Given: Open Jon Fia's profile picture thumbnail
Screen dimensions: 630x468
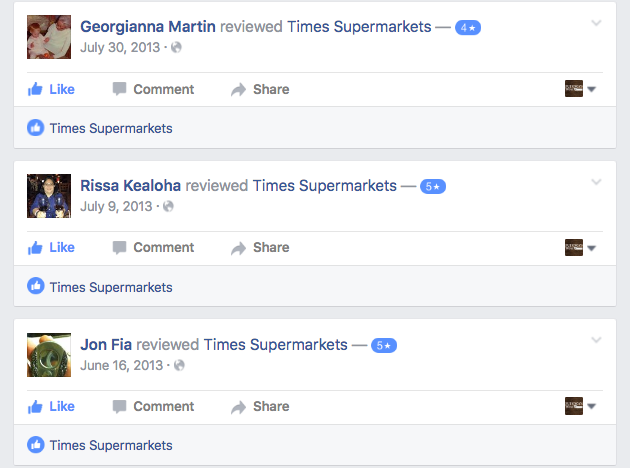Looking at the screenshot, I should pyautogui.click(x=49, y=355).
